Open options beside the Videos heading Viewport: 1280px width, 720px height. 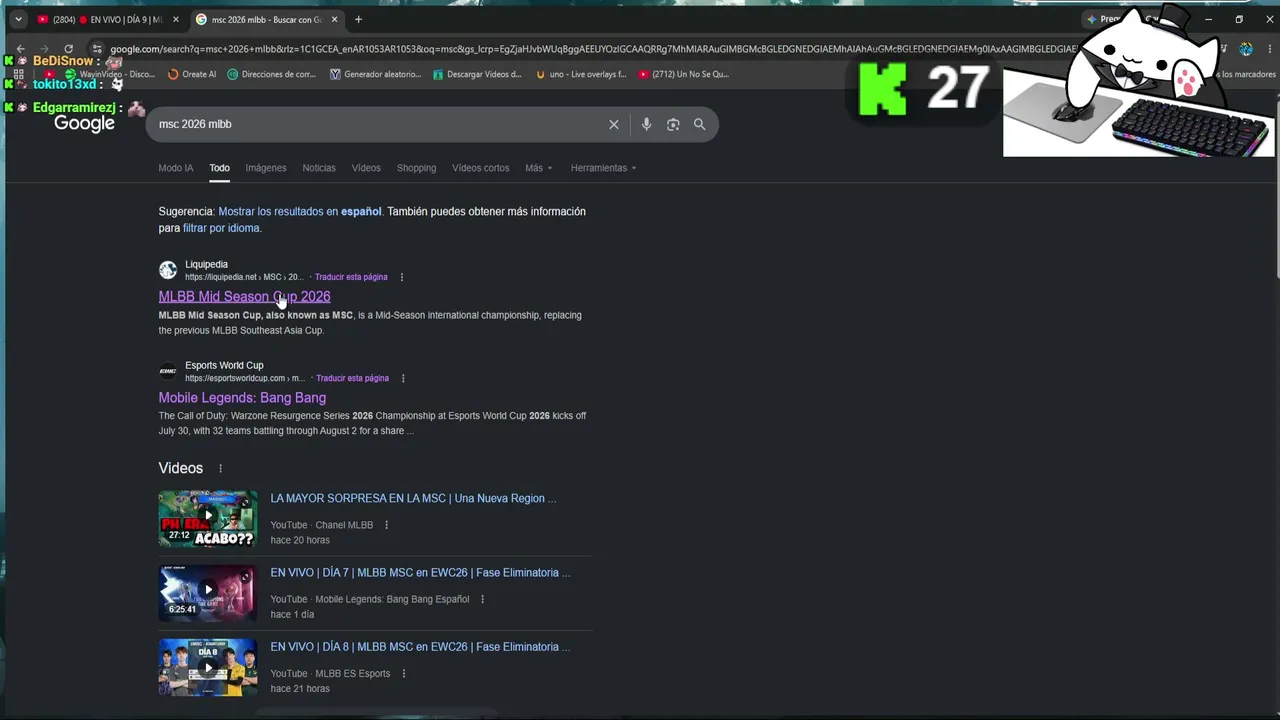220,468
